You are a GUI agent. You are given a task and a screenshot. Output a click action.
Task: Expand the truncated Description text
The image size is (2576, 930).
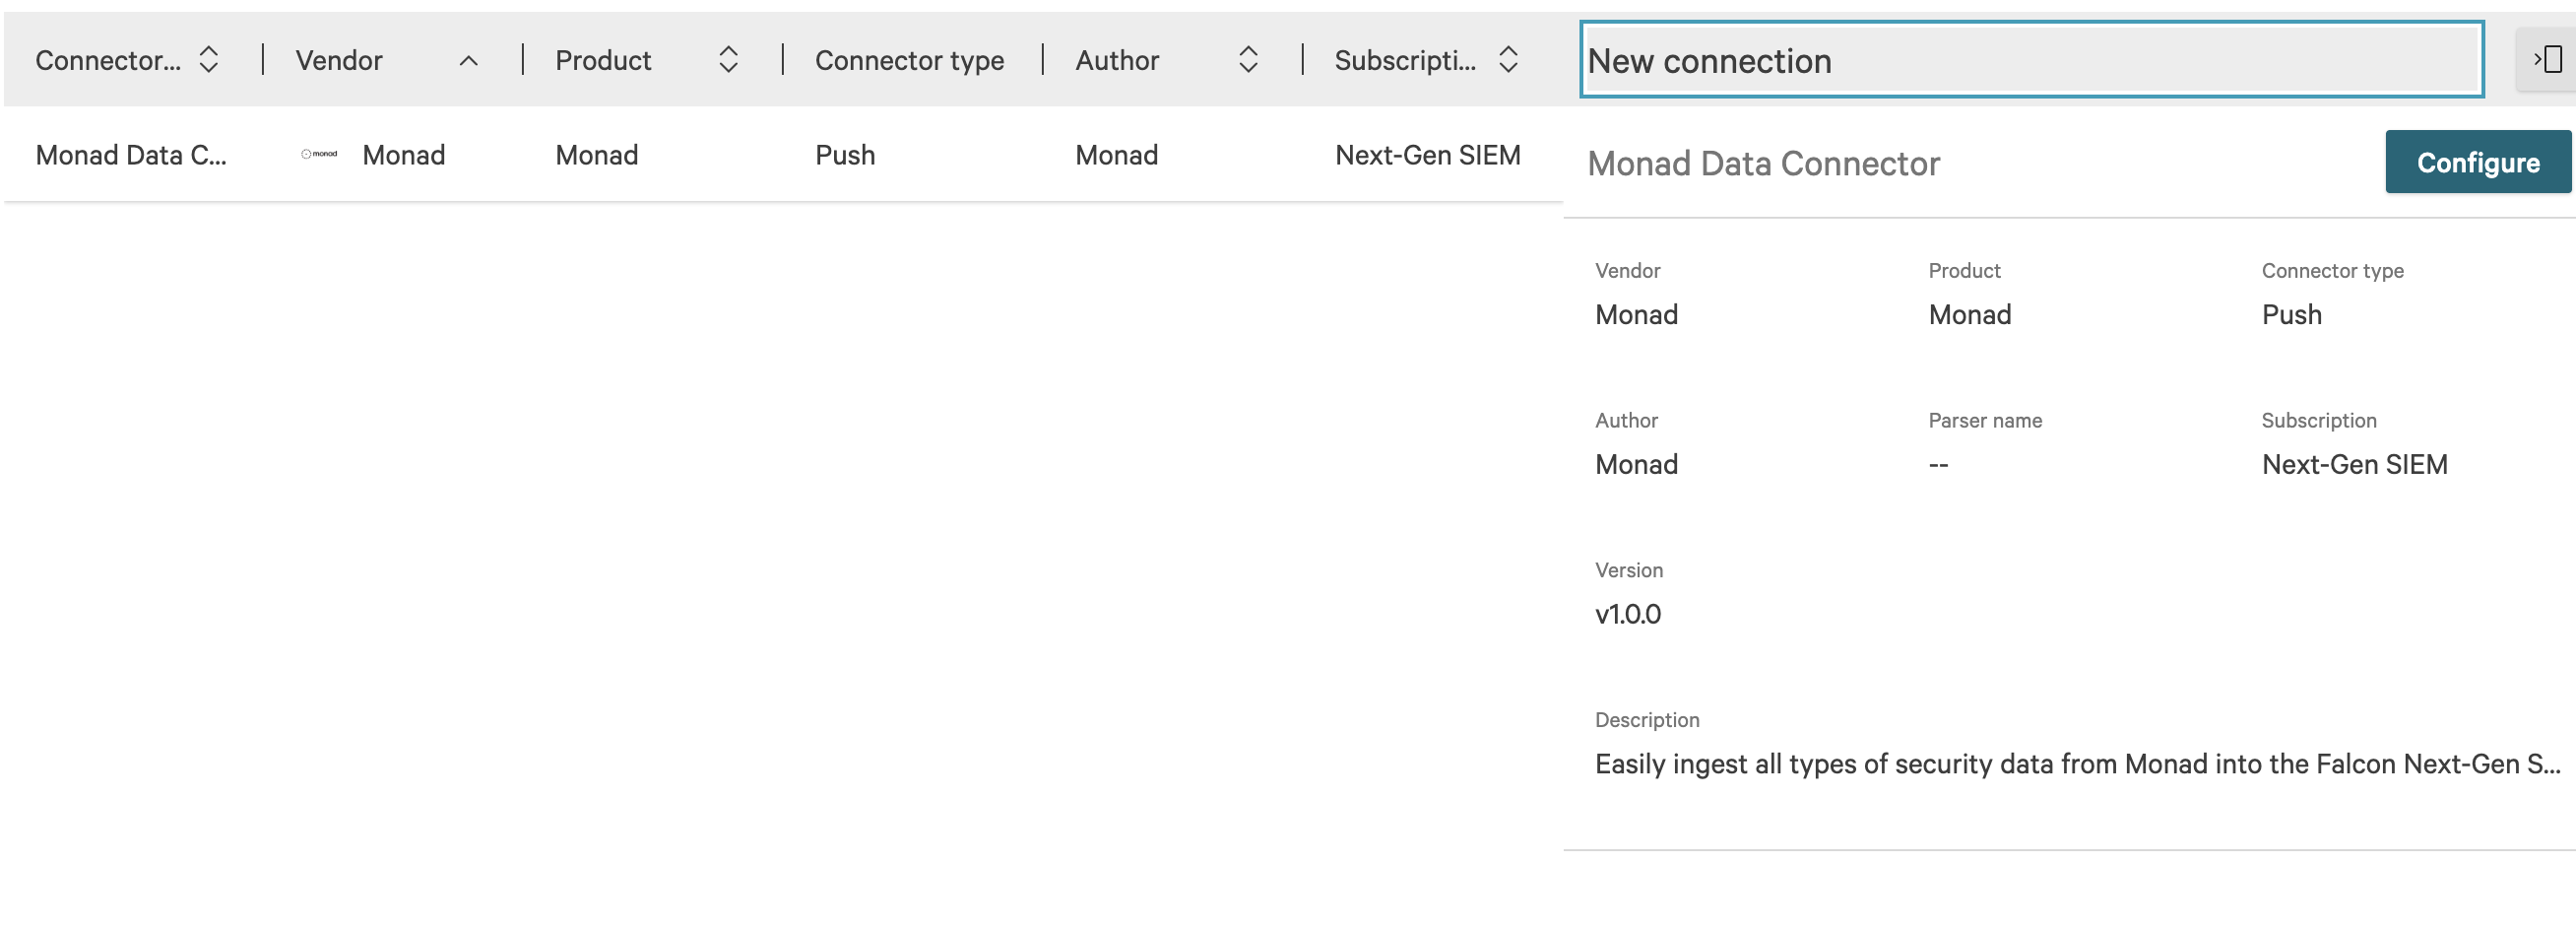2076,764
